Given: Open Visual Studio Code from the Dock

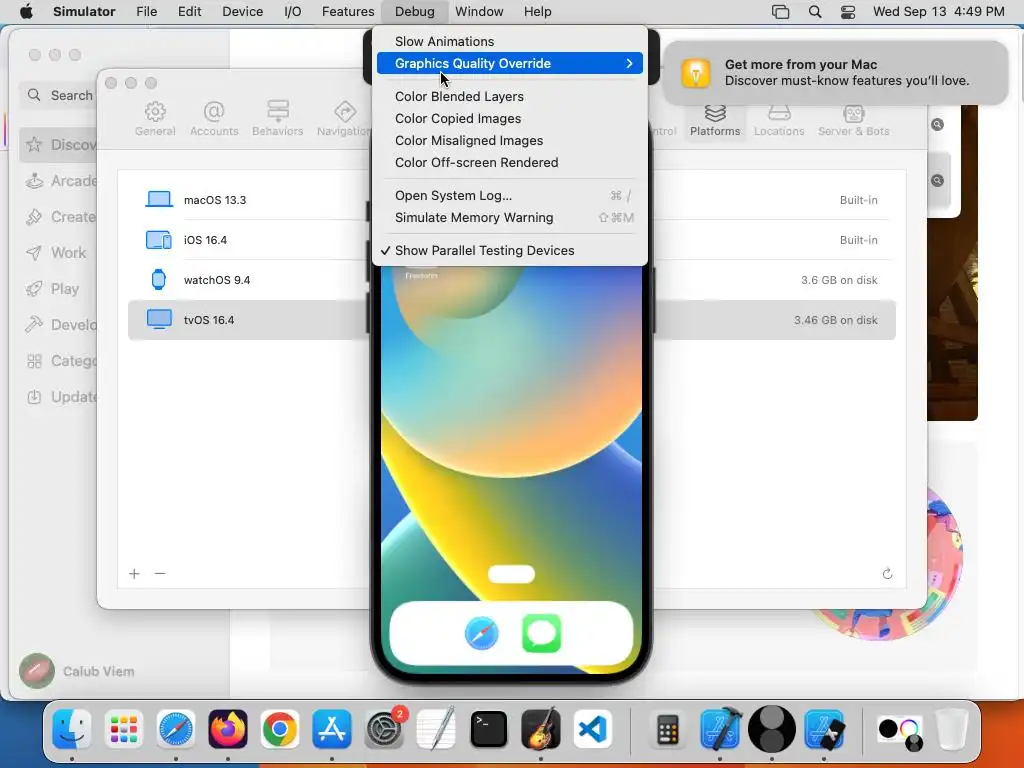Looking at the screenshot, I should point(593,729).
